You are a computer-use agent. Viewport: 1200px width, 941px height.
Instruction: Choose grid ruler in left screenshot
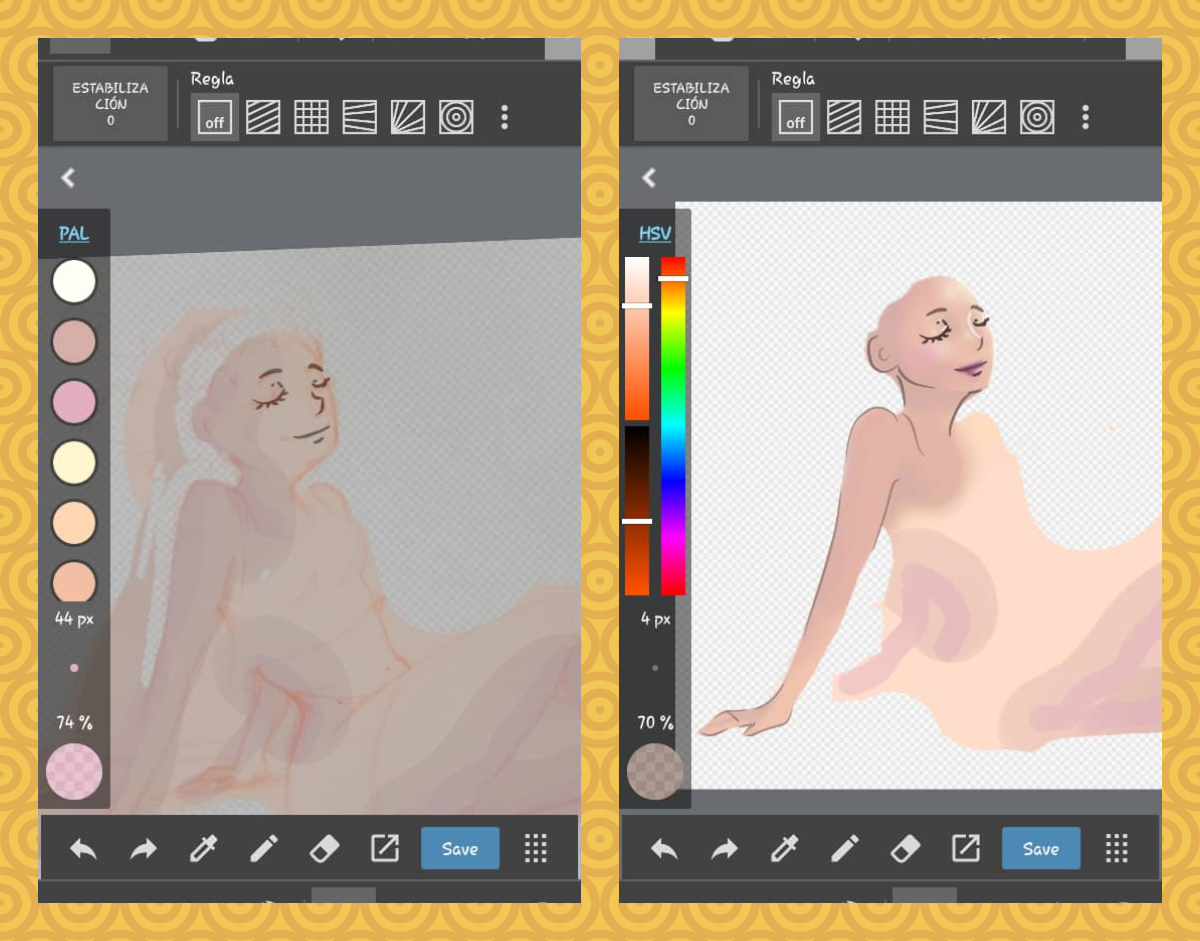pyautogui.click(x=311, y=117)
